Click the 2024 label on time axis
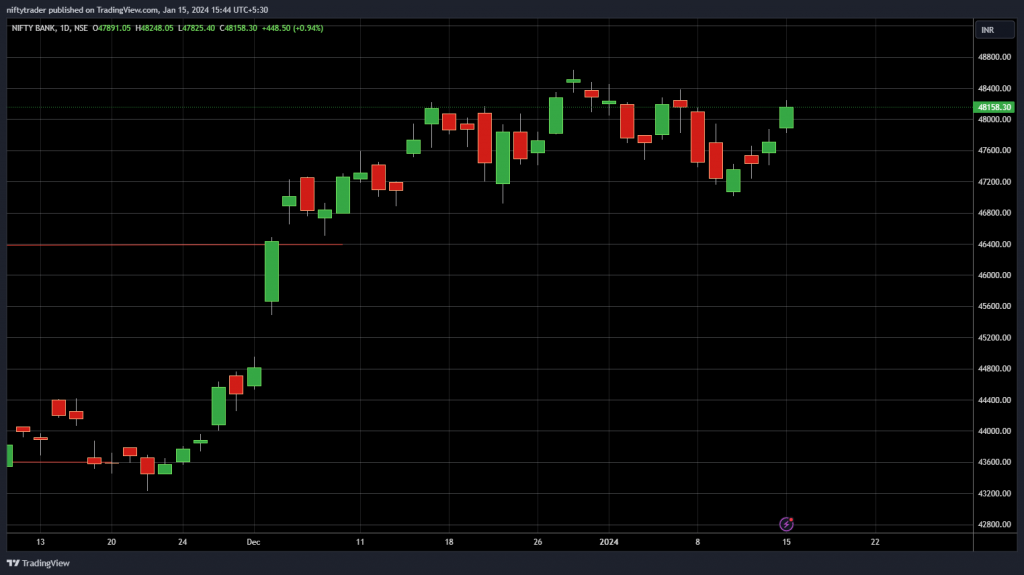The width and height of the screenshot is (1024, 575). pyautogui.click(x=609, y=542)
